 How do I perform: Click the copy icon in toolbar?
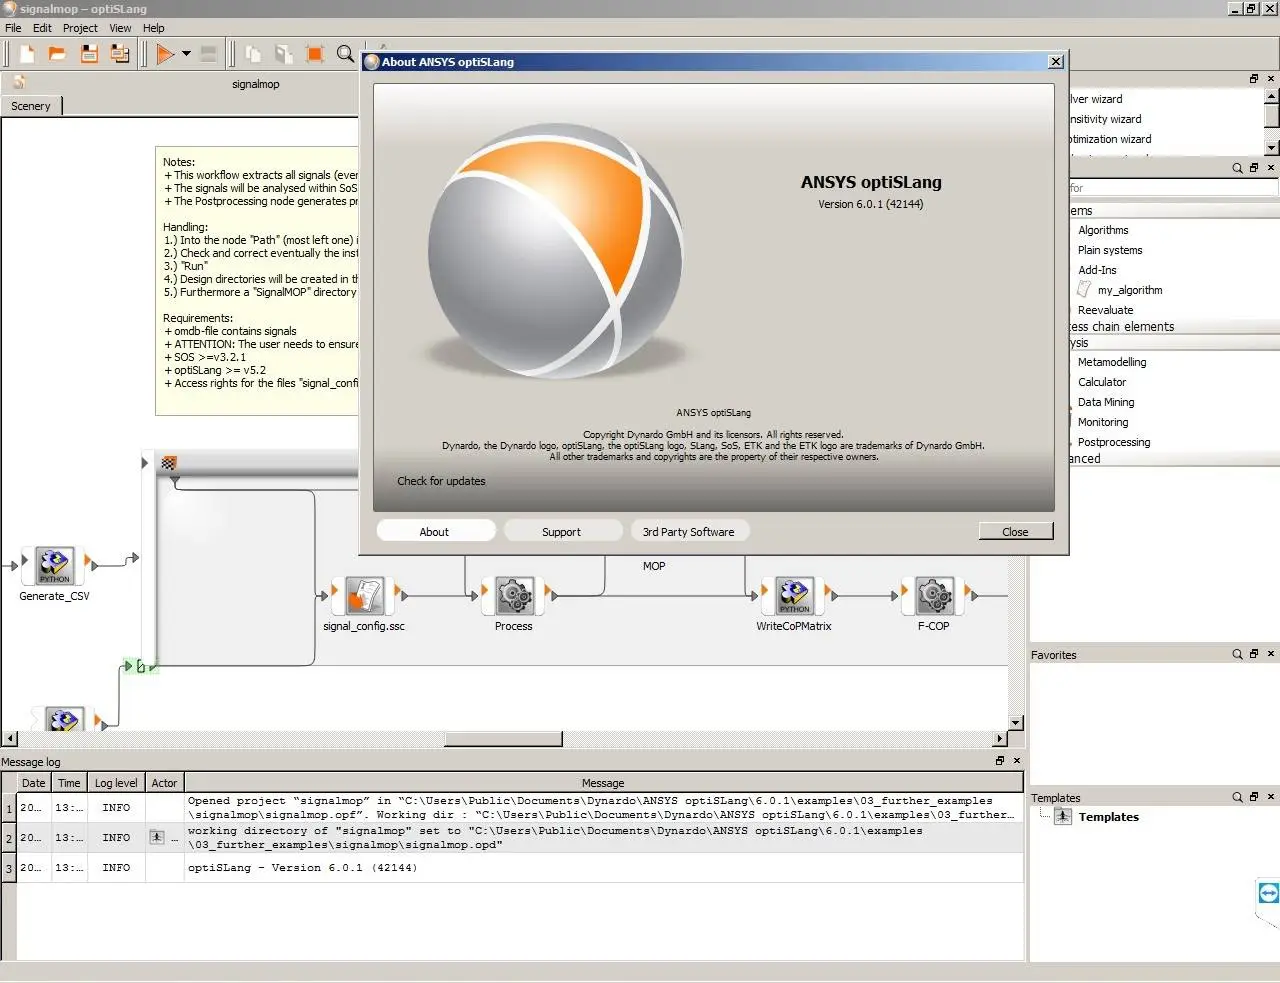pos(253,54)
